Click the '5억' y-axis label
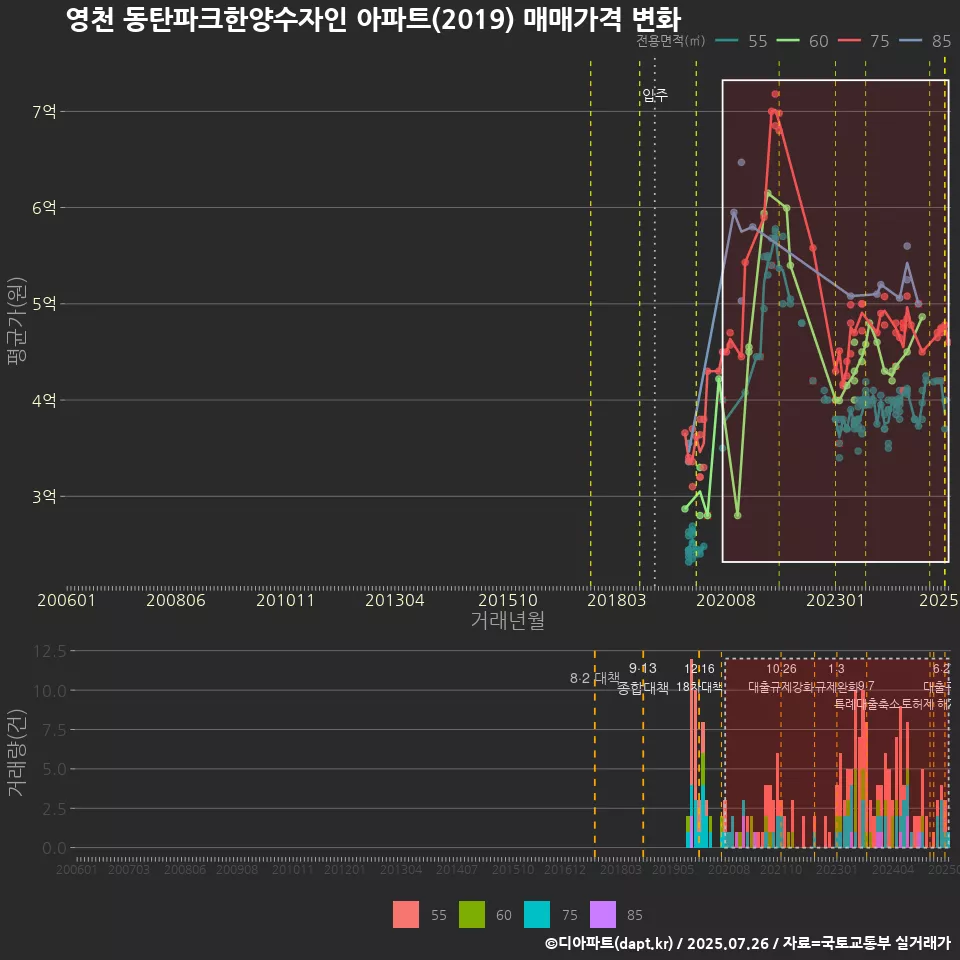Screen dimensions: 960x960 click(x=44, y=304)
